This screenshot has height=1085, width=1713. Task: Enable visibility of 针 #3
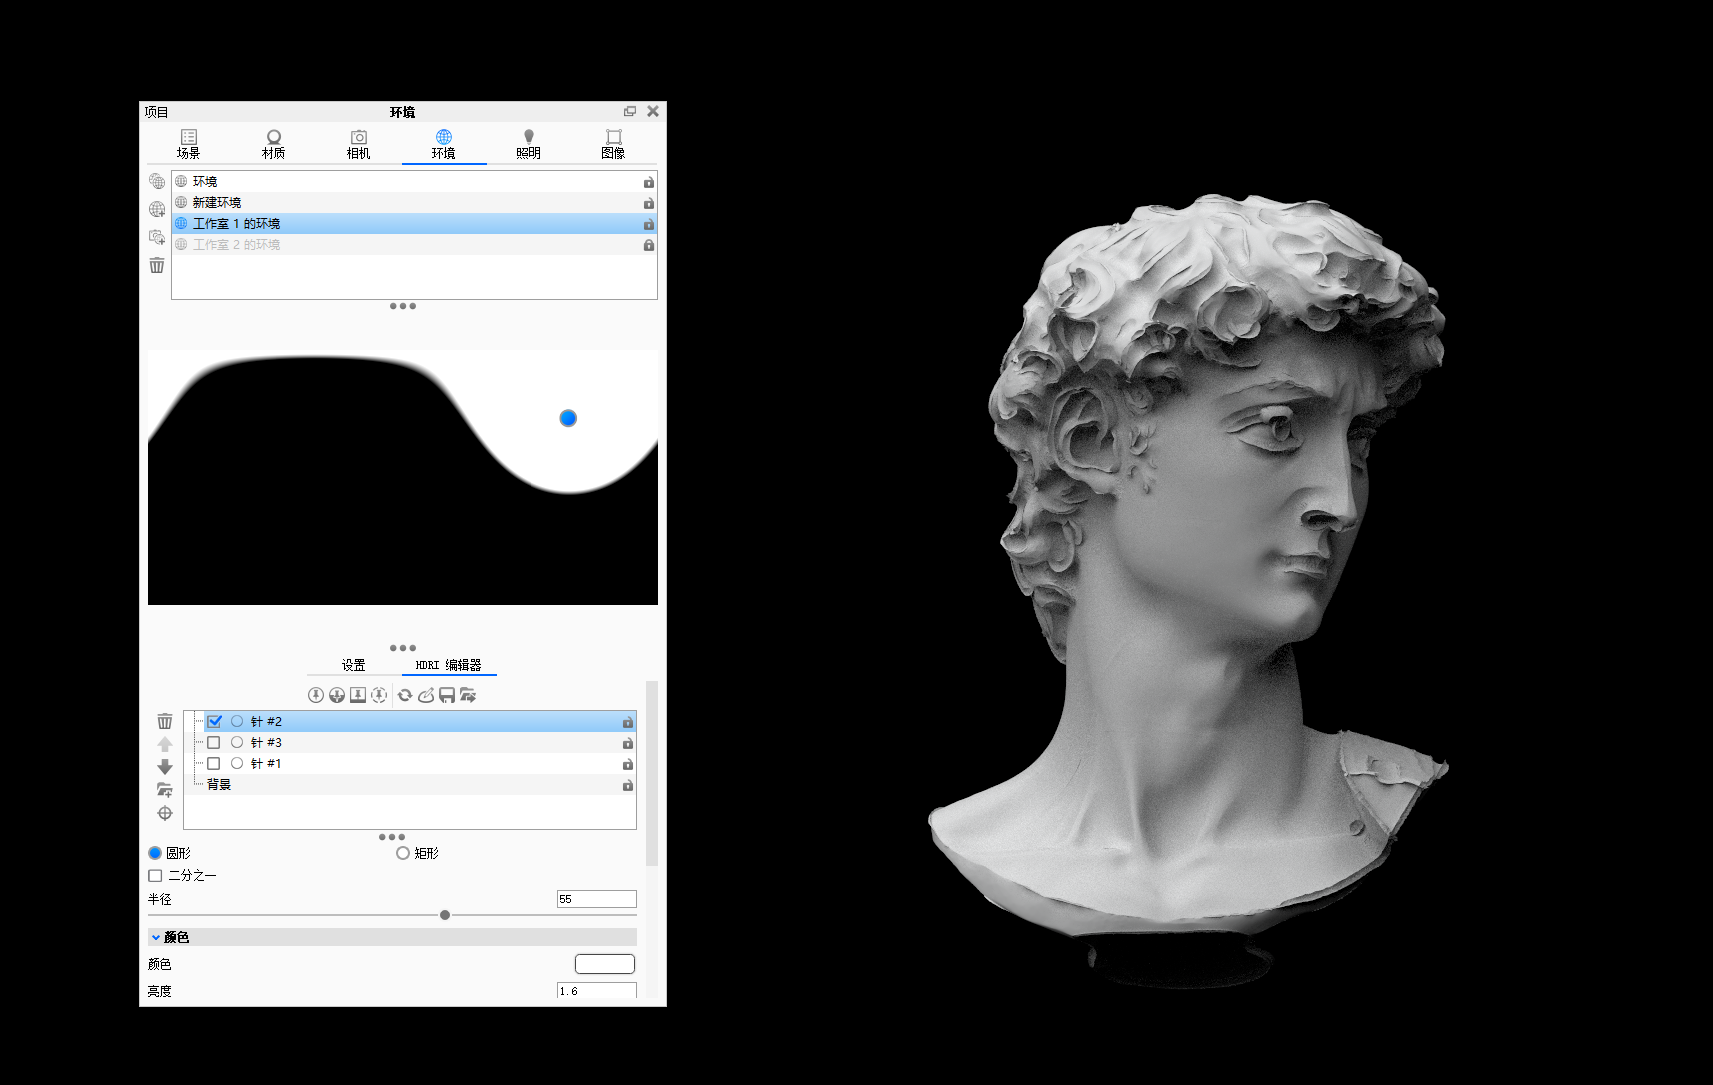(x=214, y=742)
